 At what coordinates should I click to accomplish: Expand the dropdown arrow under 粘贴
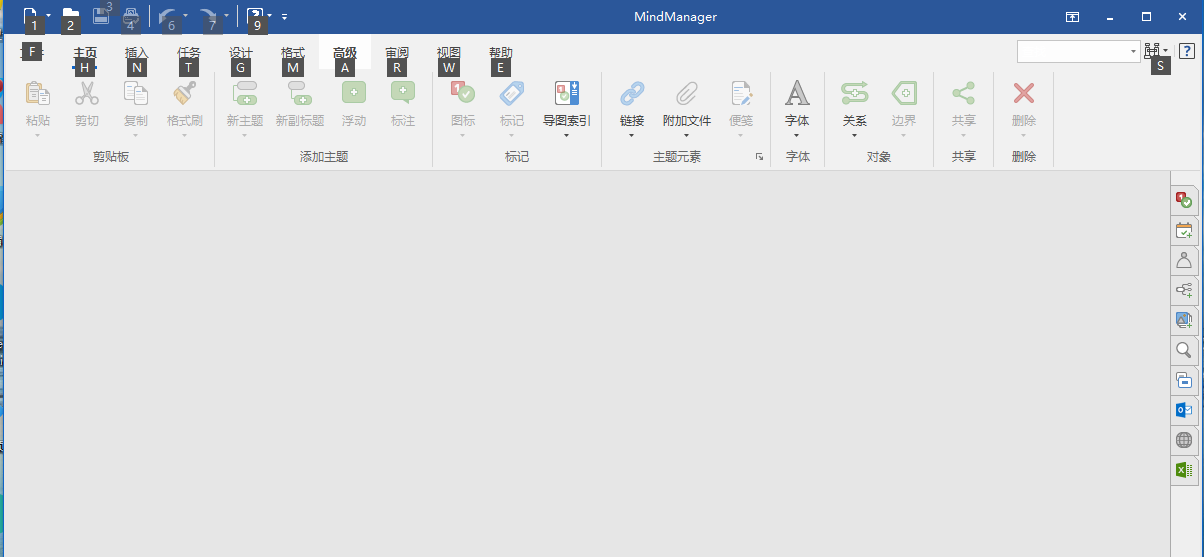(38, 135)
